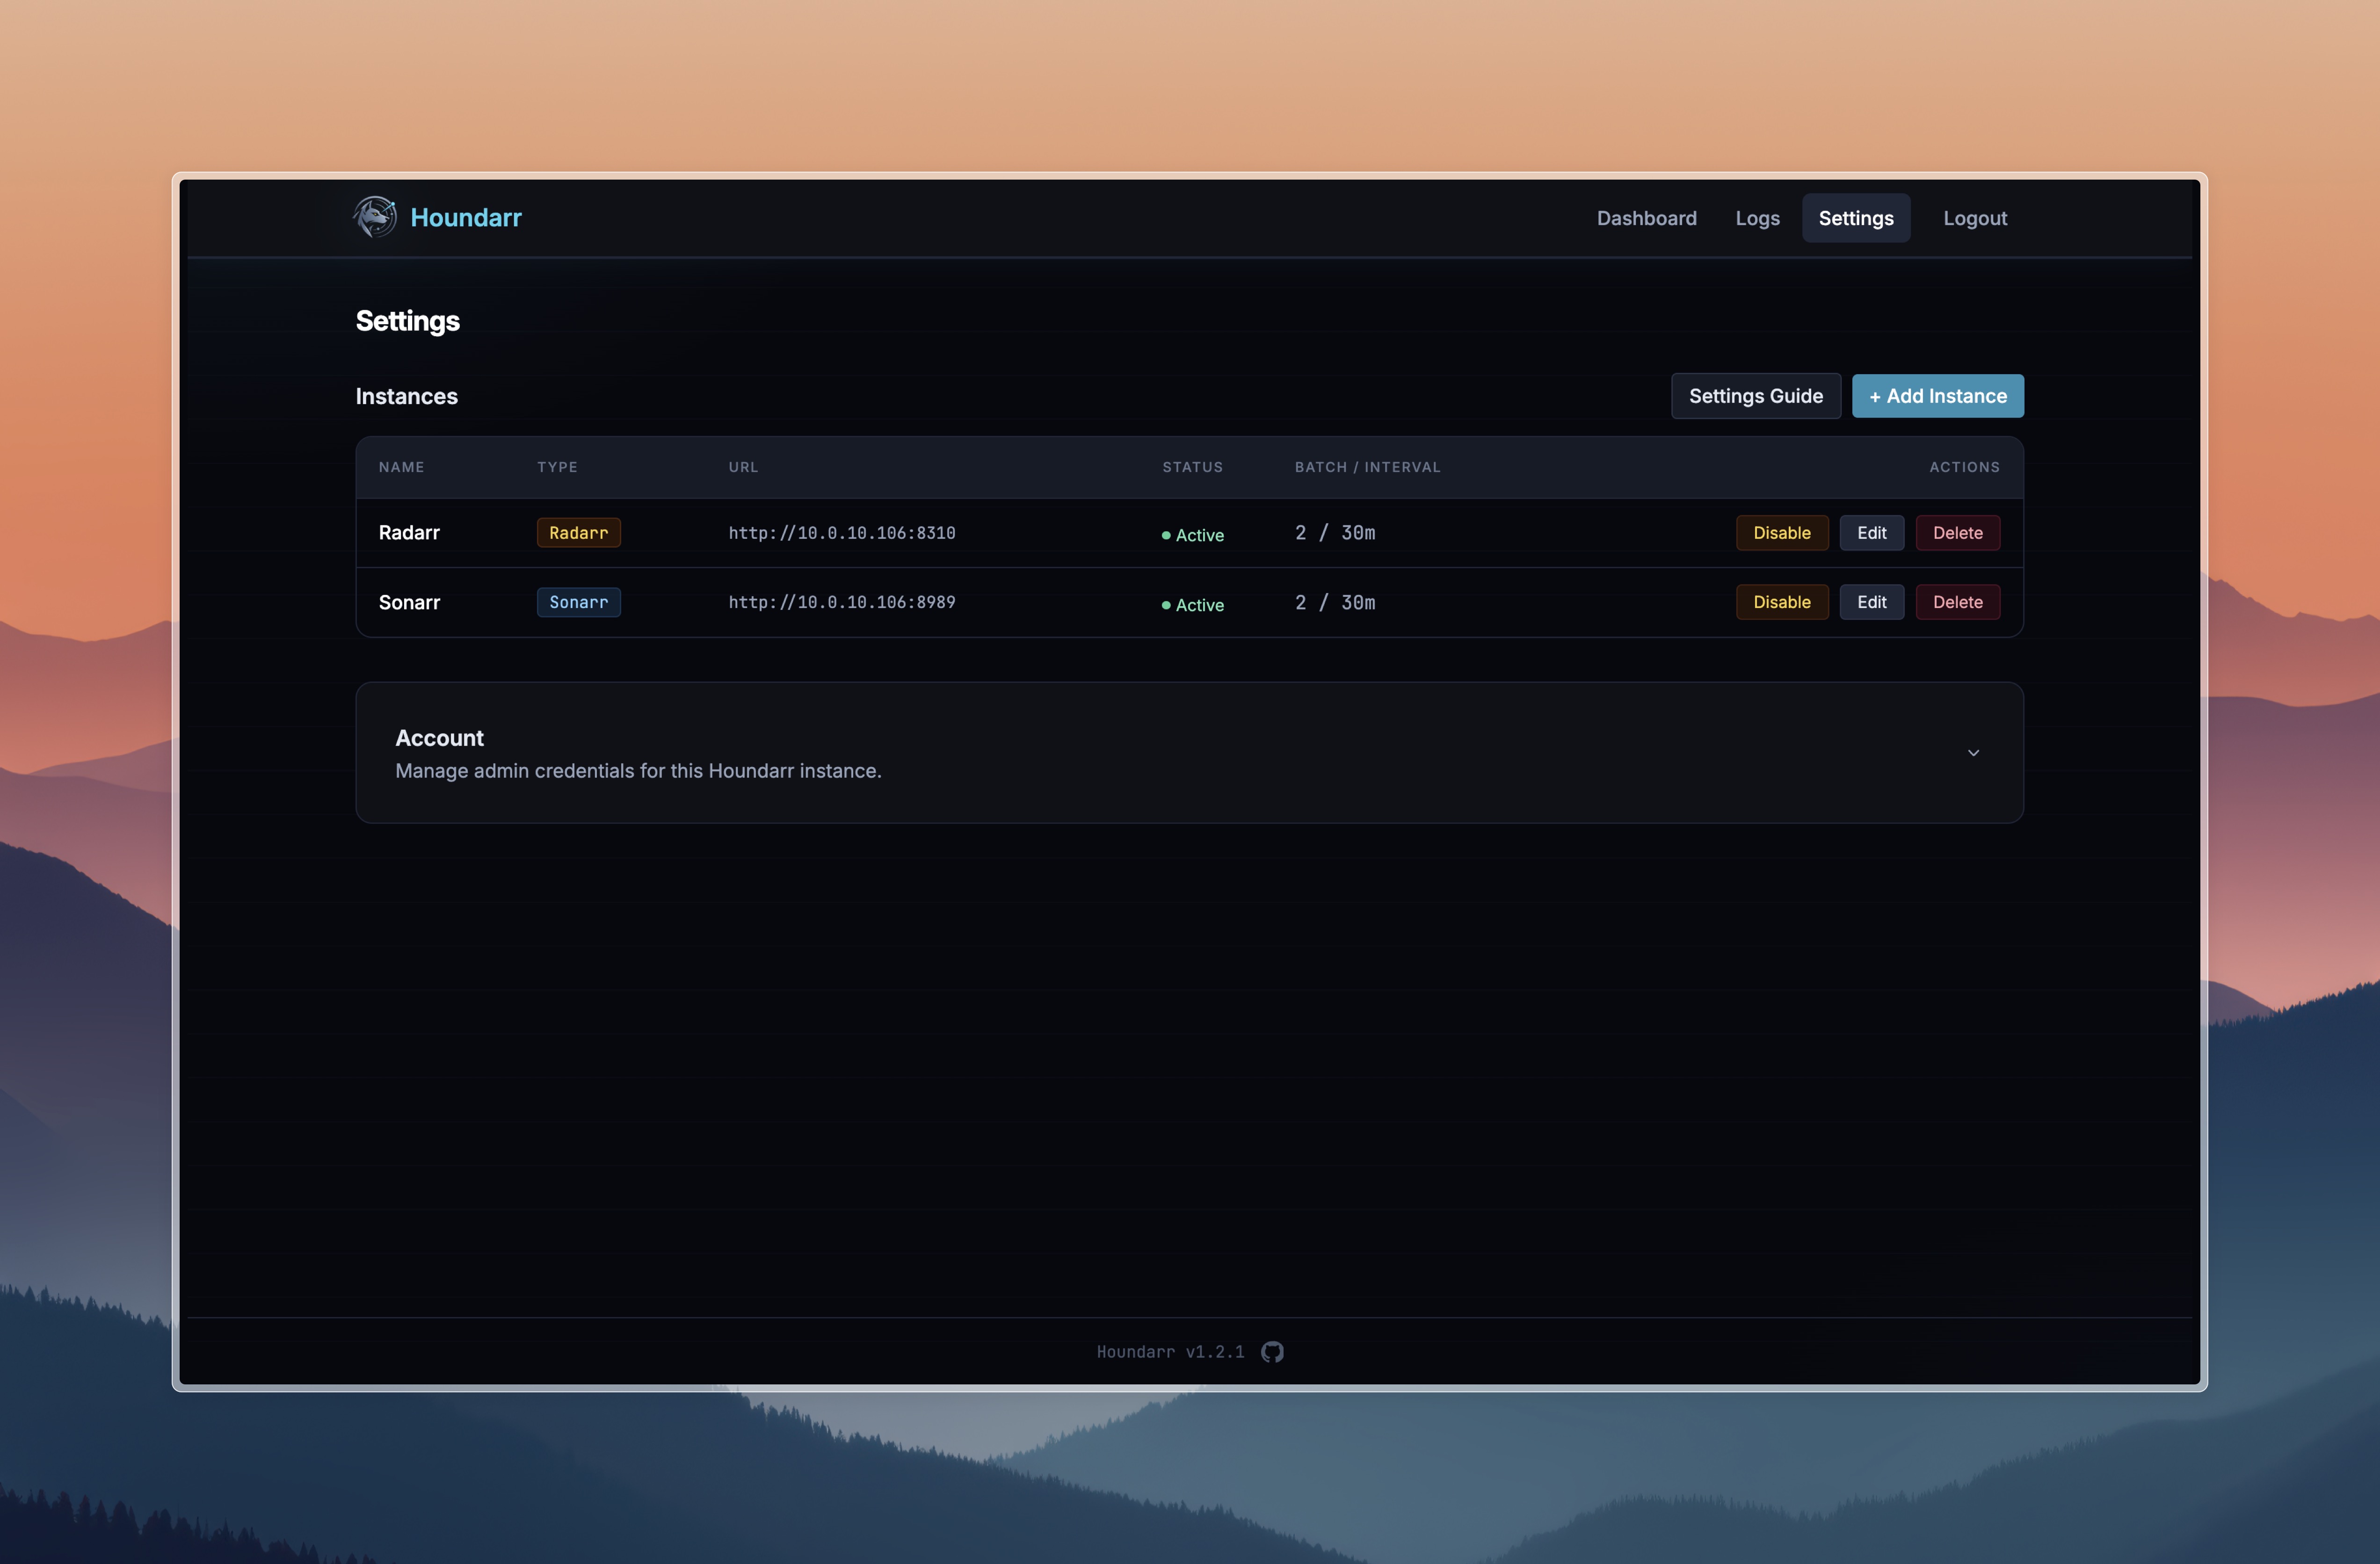This screenshot has height=1564, width=2380.
Task: Click the Houndarr wolf logo icon
Action: click(x=375, y=217)
